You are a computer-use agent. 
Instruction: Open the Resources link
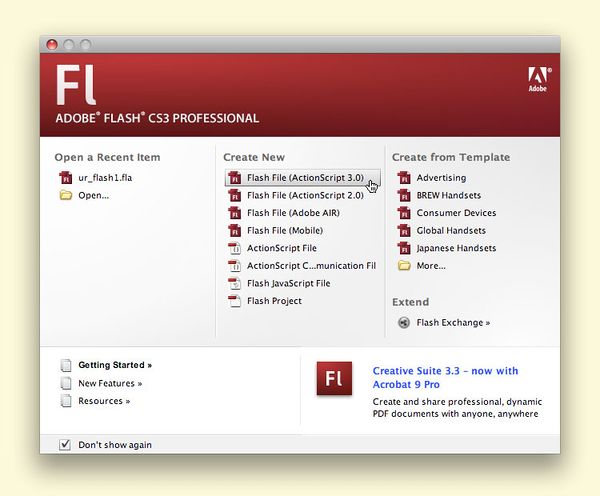click(104, 401)
